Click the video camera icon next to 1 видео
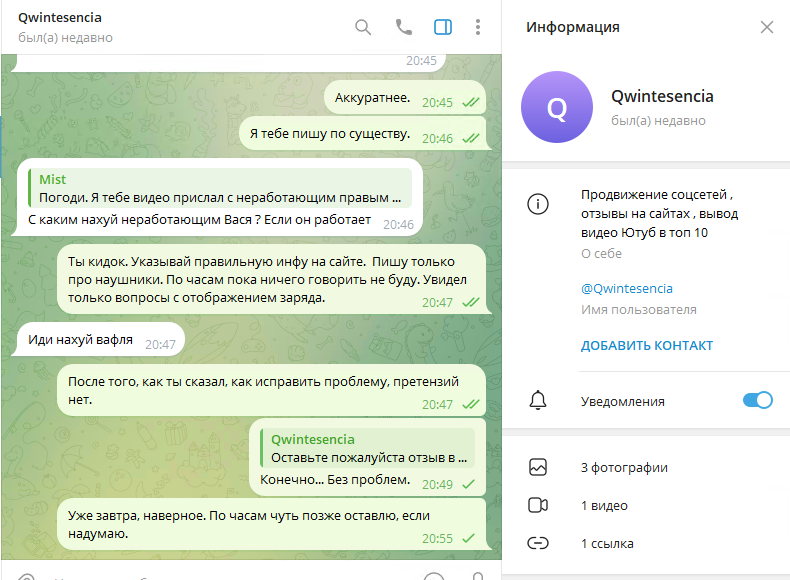Image resolution: width=790 pixels, height=580 pixels. tap(538, 505)
